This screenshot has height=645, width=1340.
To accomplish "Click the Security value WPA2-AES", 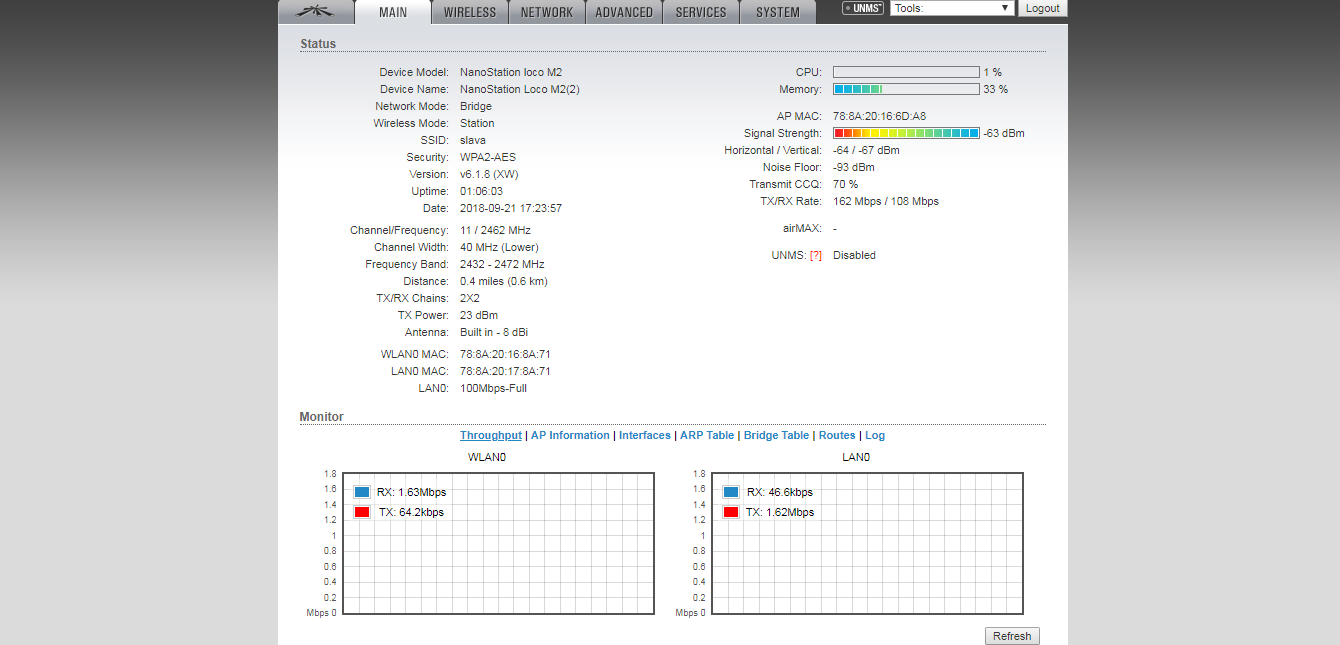I will pyautogui.click(x=488, y=157).
